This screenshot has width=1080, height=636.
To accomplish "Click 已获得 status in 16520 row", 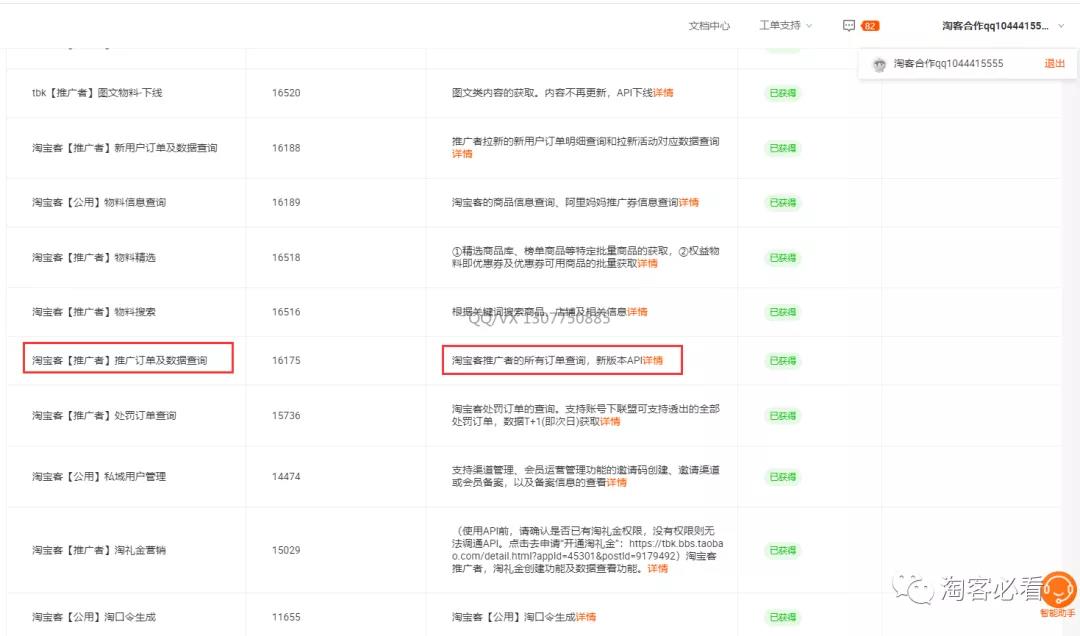I will 782,93.
